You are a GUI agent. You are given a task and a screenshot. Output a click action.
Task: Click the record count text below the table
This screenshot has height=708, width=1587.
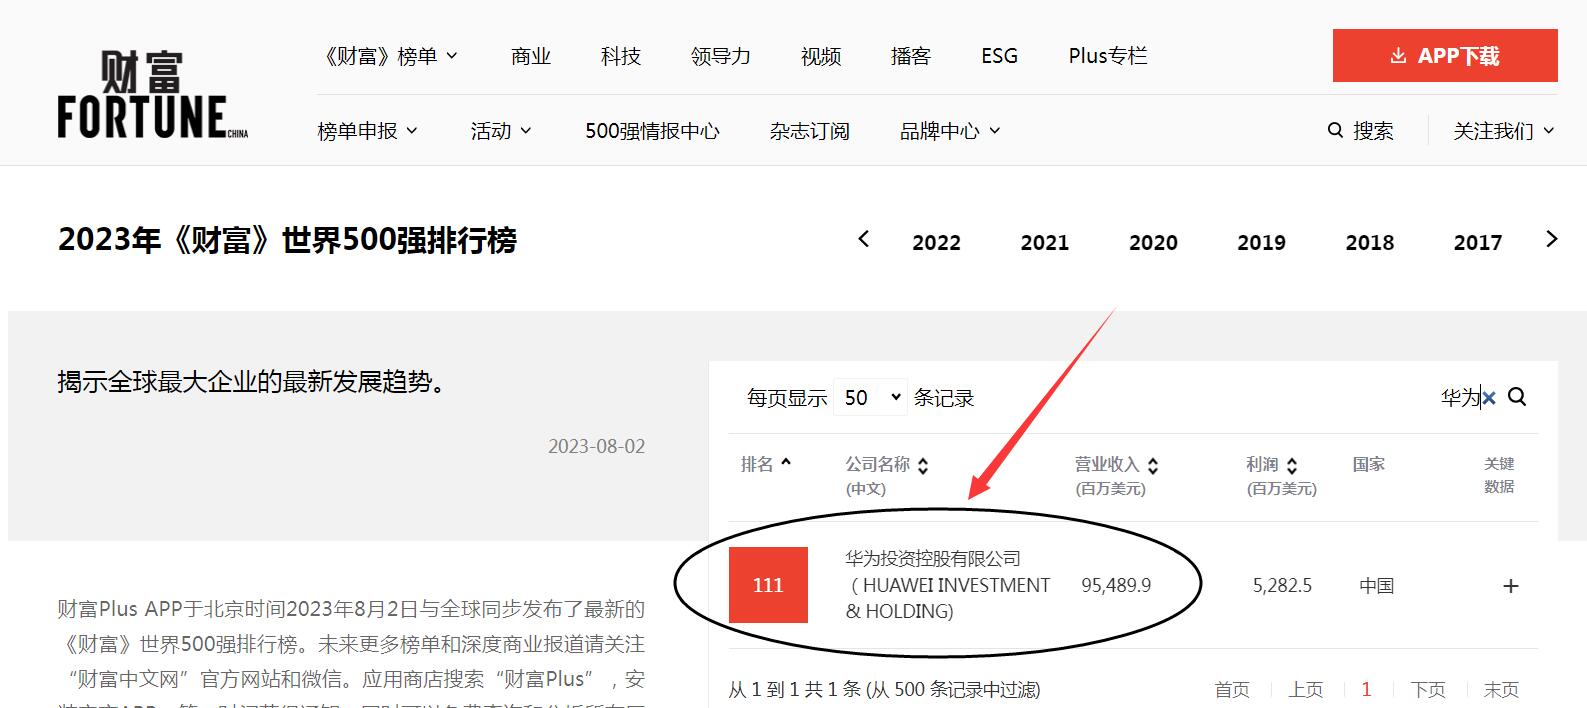click(884, 689)
